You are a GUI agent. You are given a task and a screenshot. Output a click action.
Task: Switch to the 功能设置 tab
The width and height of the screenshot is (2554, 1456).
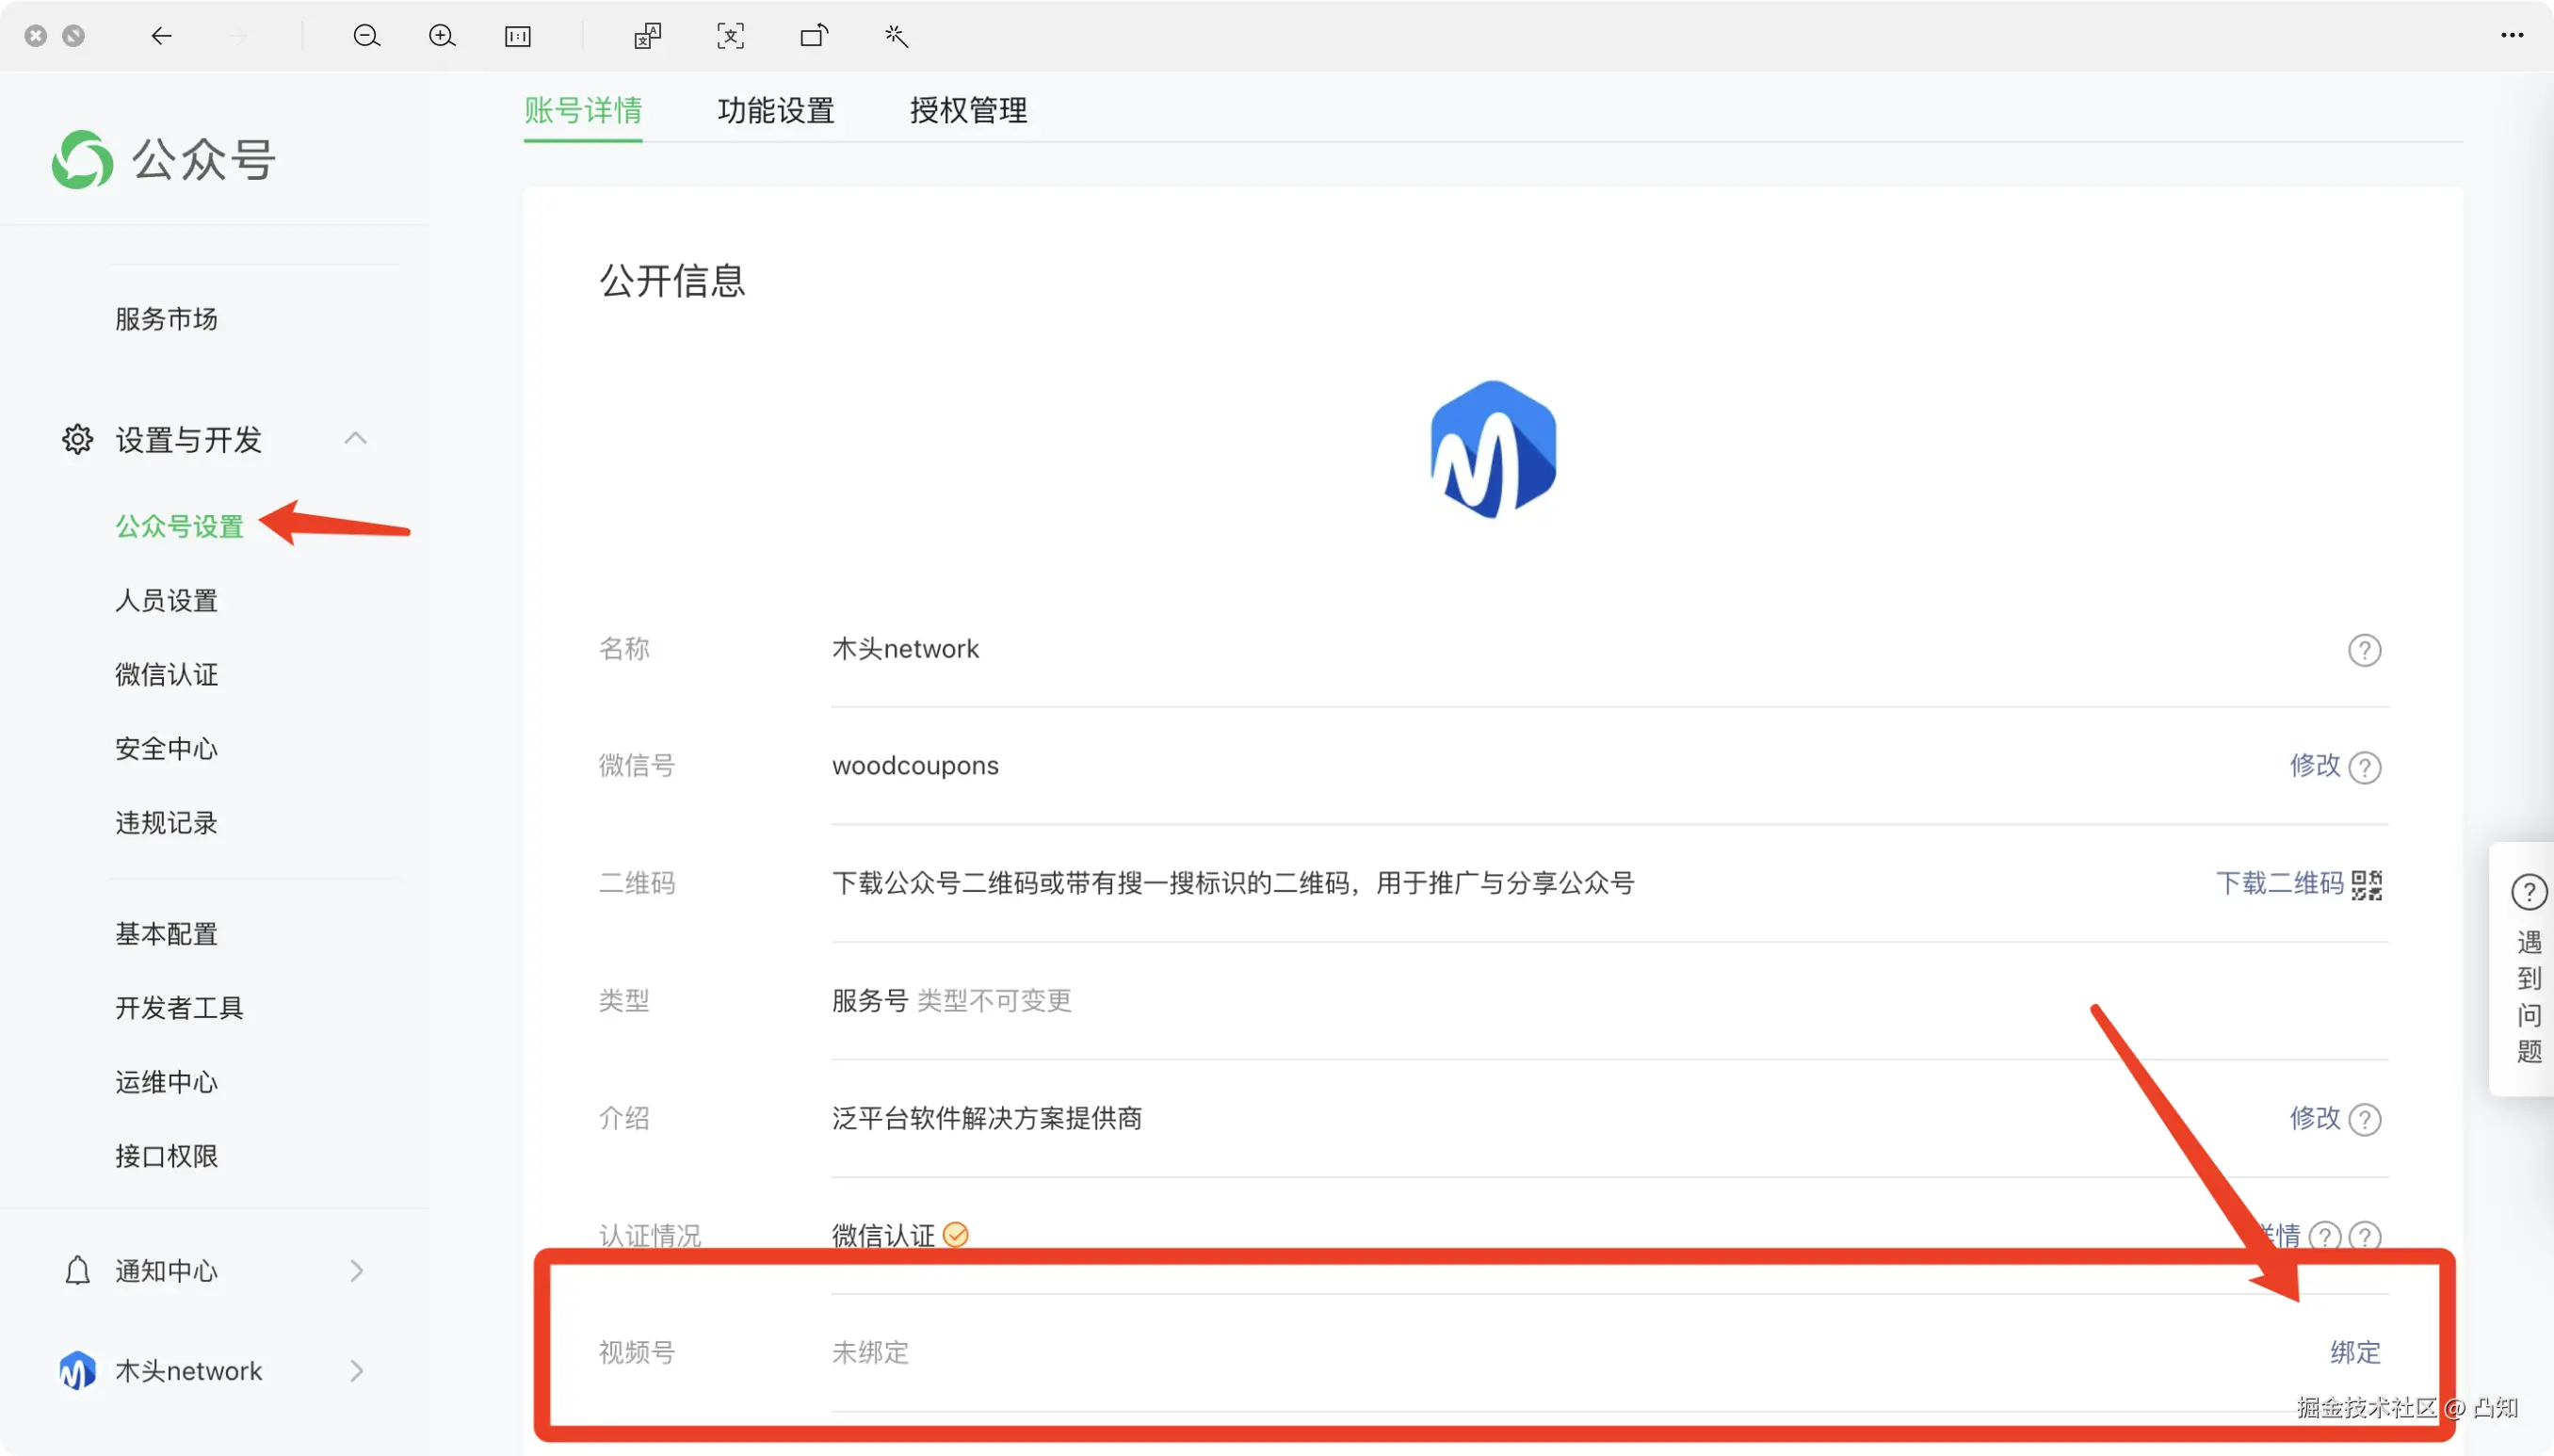coord(776,110)
